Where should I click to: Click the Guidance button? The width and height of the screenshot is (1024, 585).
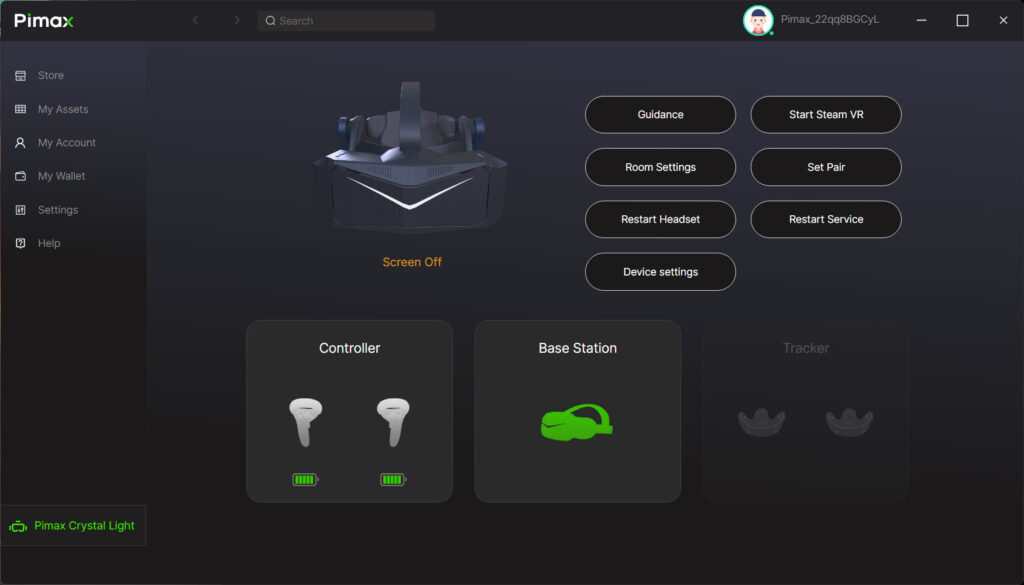660,115
